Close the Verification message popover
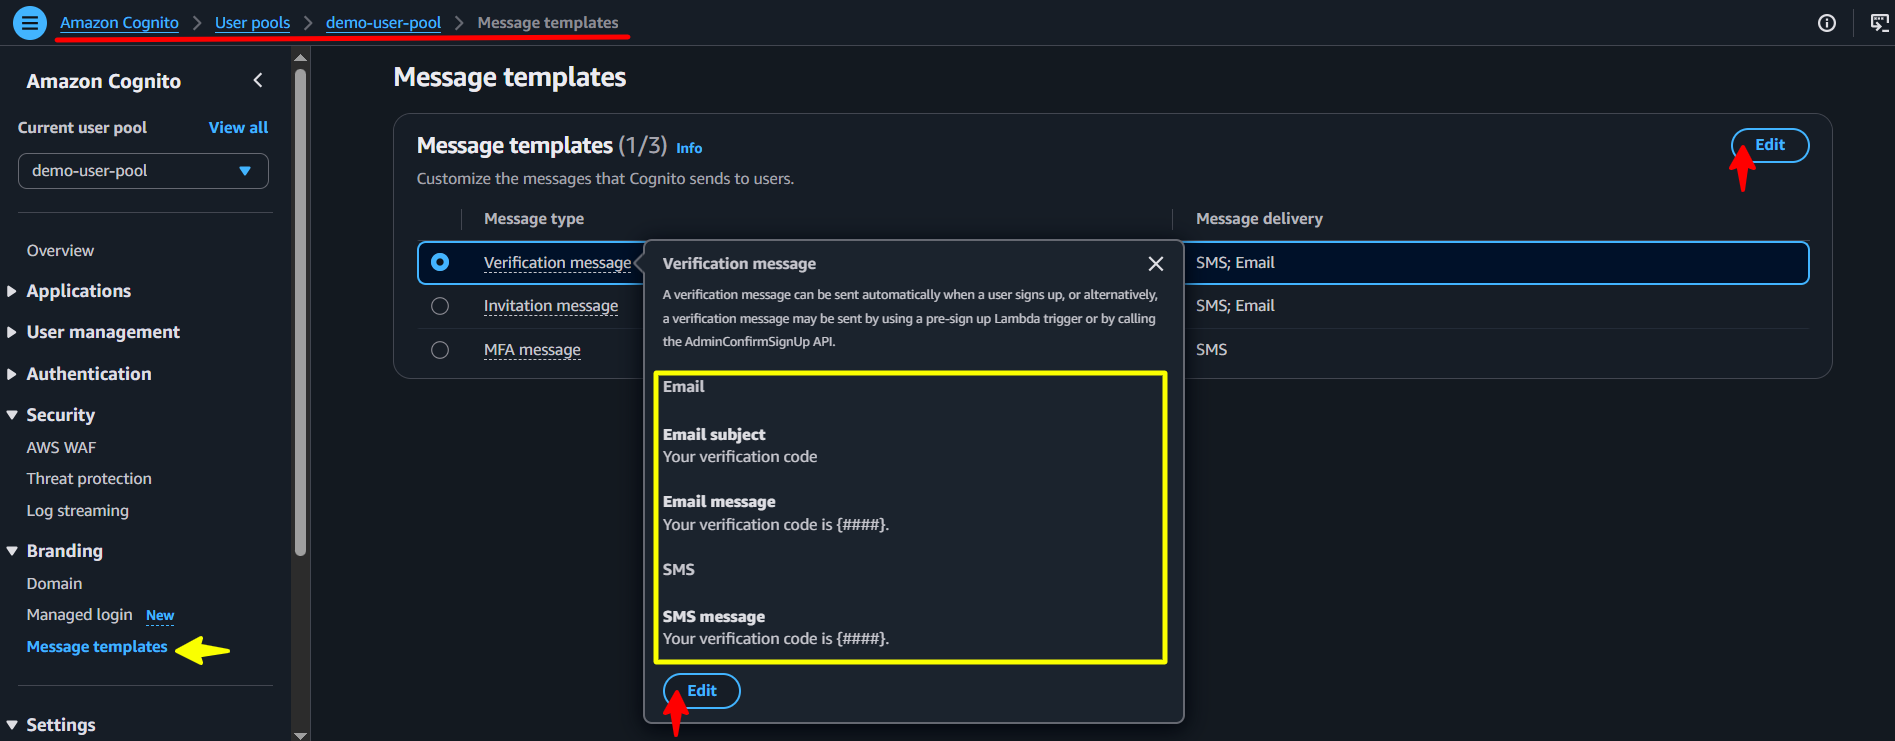 click(x=1155, y=264)
